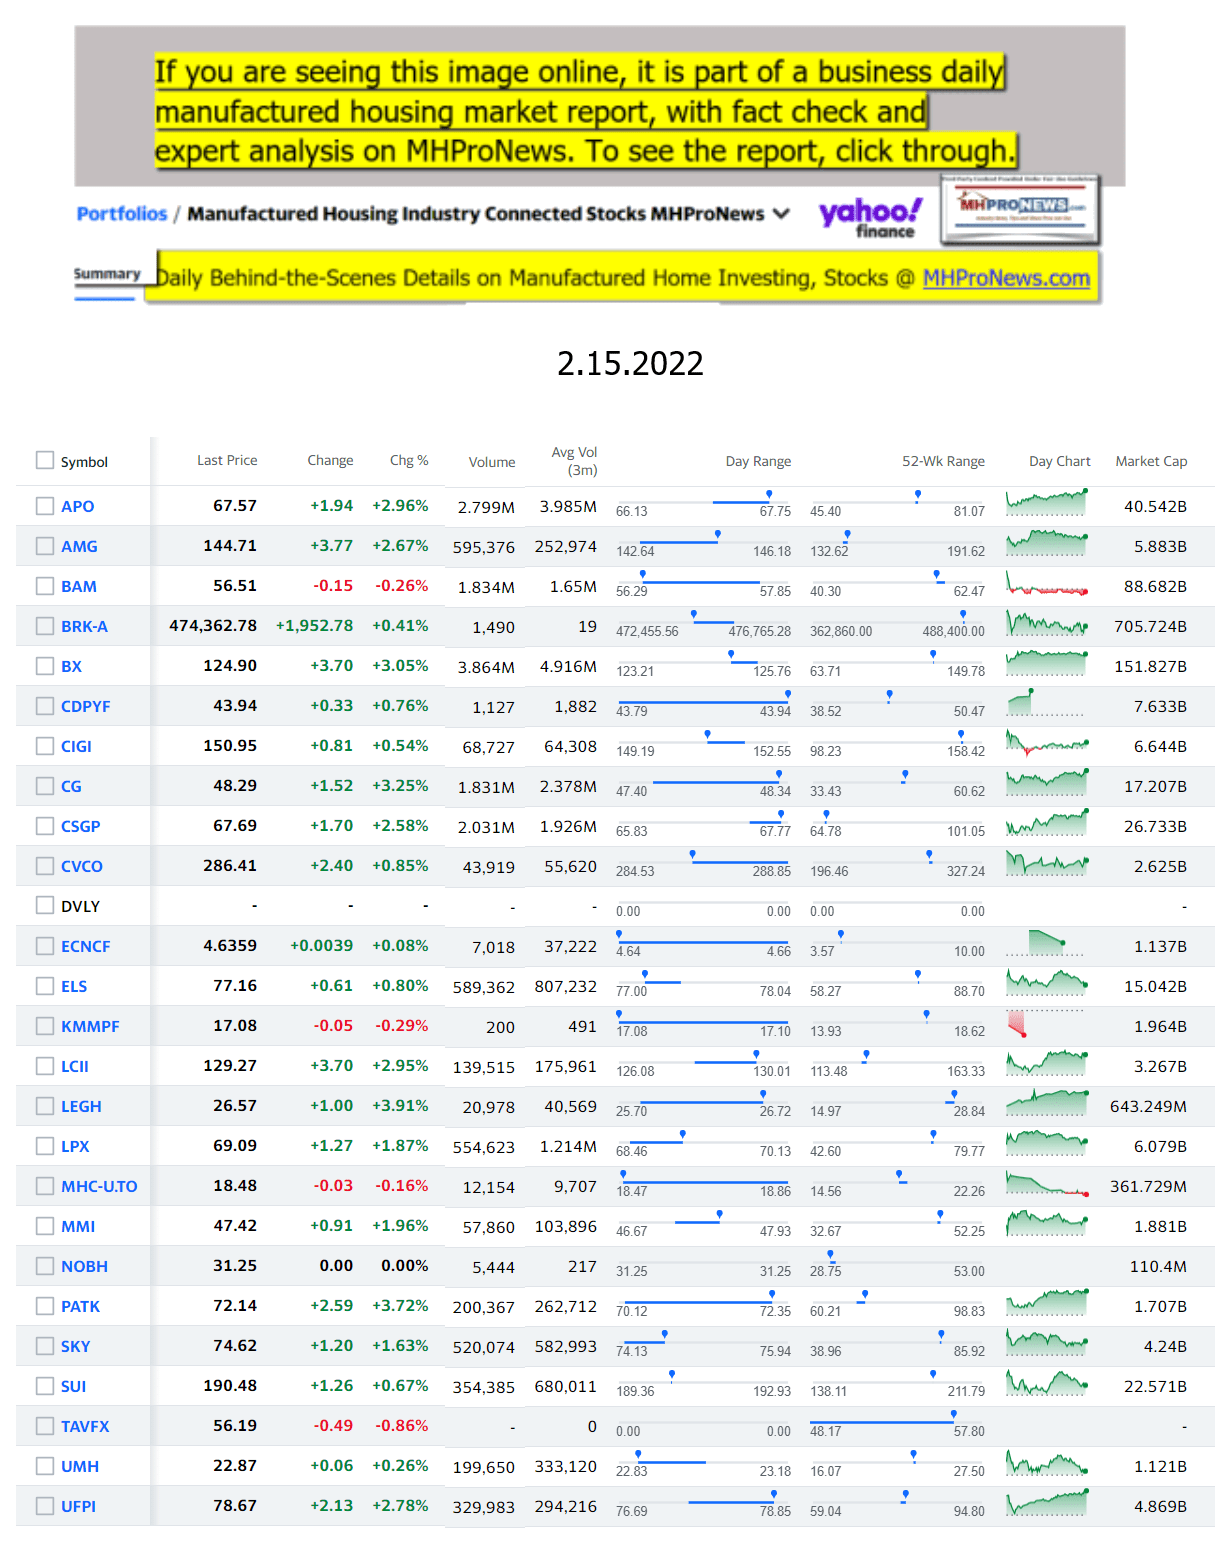1220x1557 pixels.
Task: Open the KMMPF day chart sparkline
Action: pyautogui.click(x=1047, y=1024)
